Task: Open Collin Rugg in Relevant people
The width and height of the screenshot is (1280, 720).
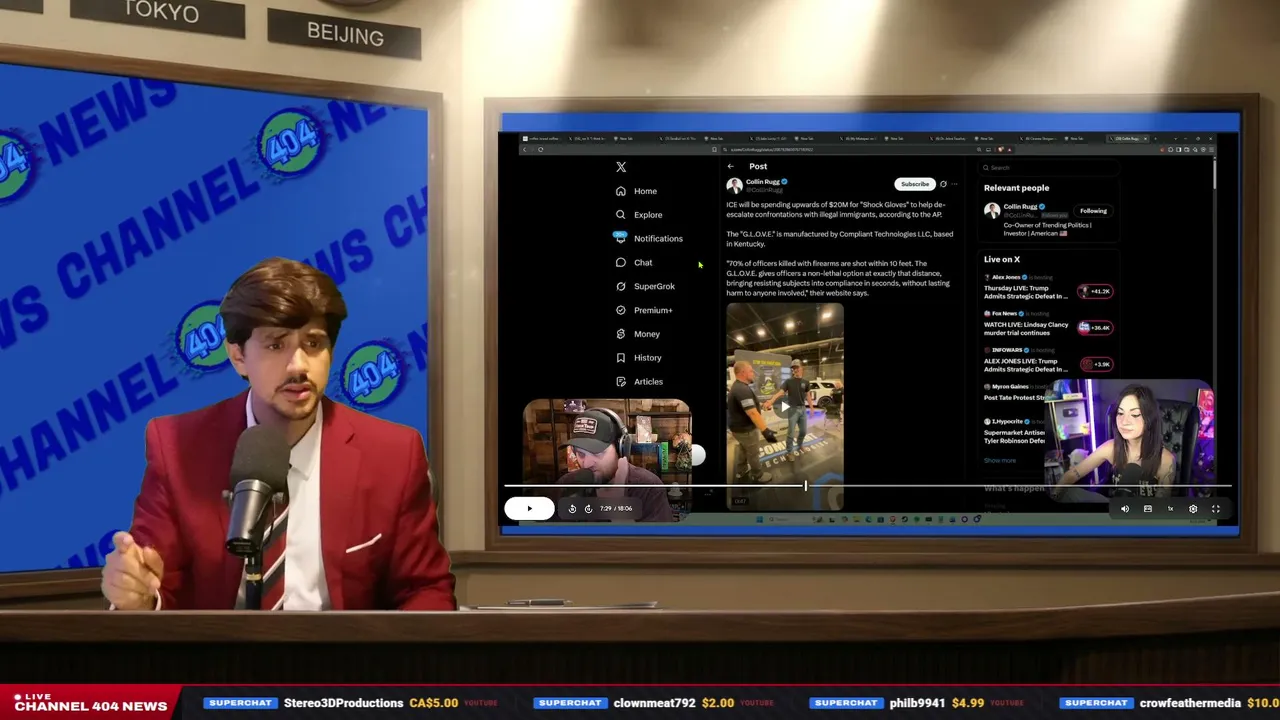Action: pyautogui.click(x=1020, y=207)
